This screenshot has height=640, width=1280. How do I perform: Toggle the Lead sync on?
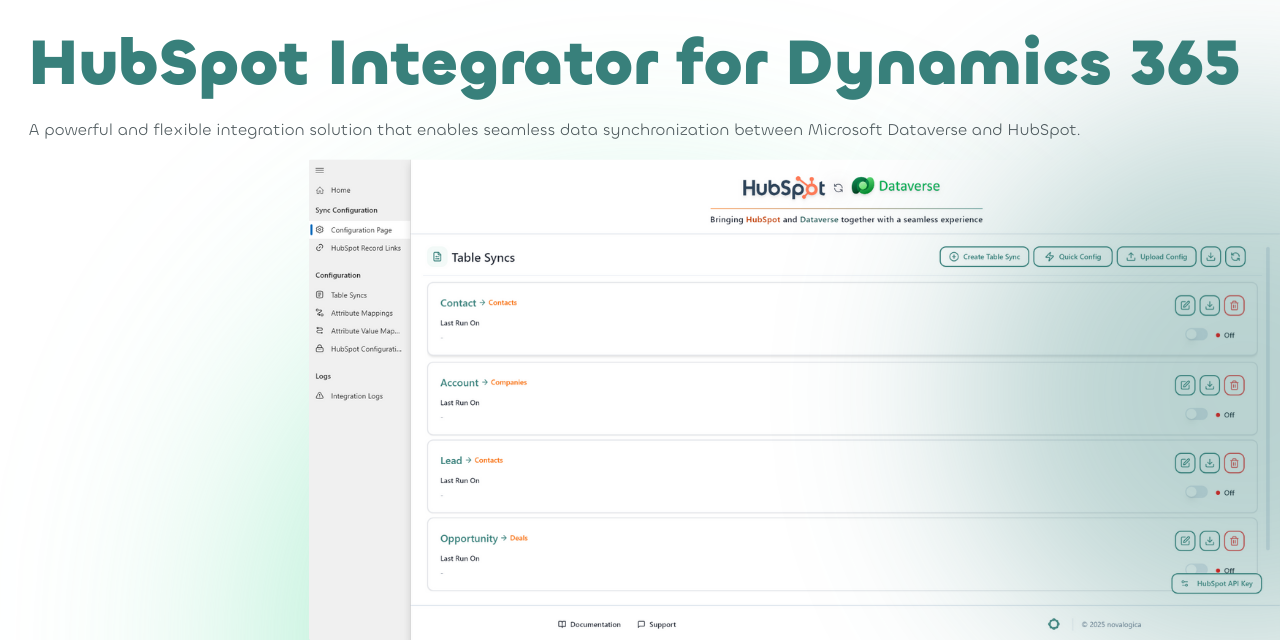tap(1196, 492)
